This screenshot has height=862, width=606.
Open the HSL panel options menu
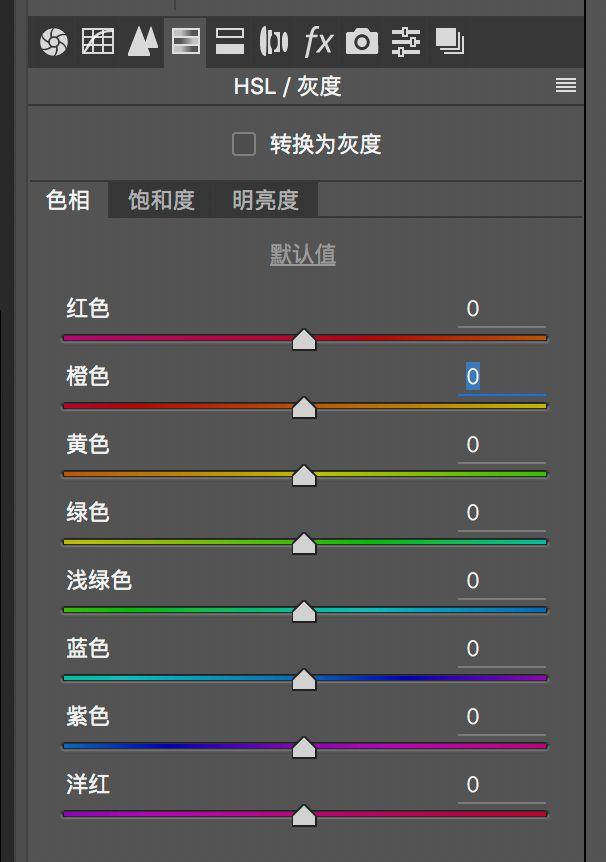(566, 86)
